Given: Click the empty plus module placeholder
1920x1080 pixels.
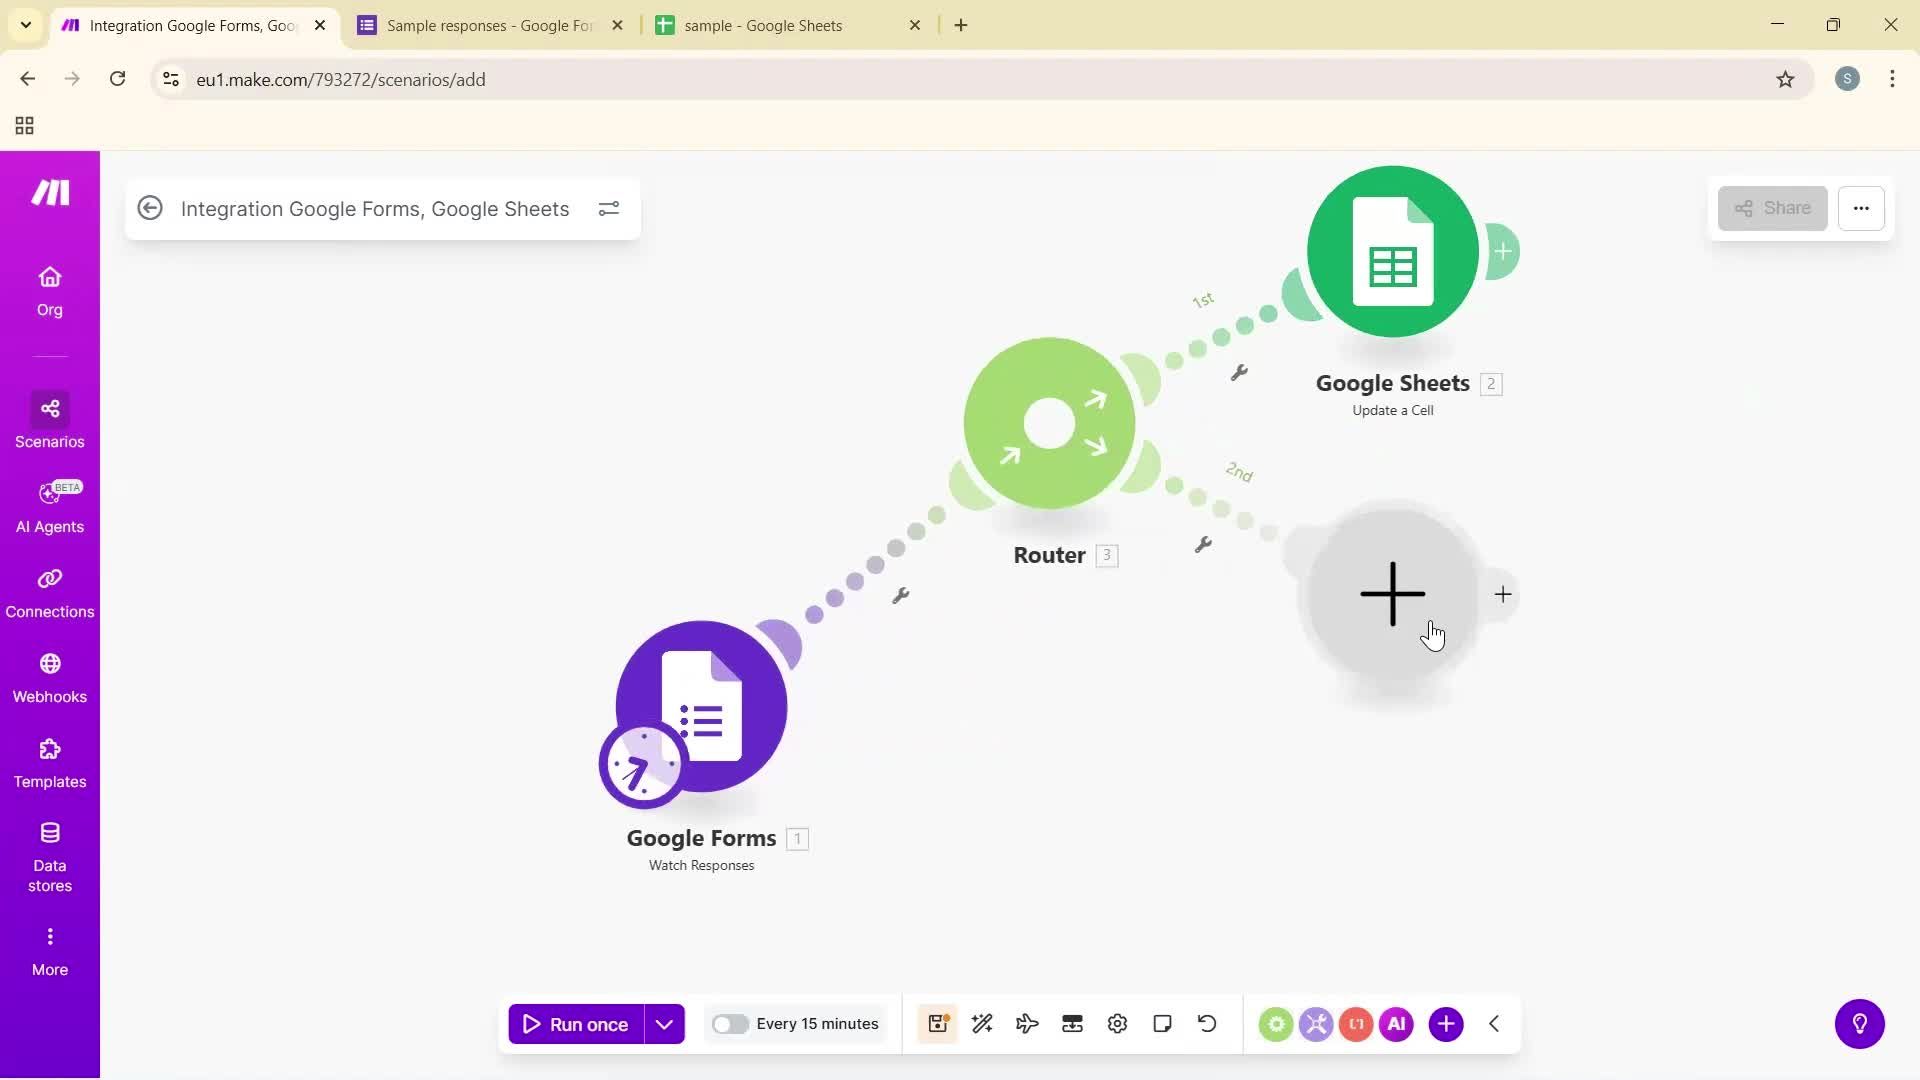Looking at the screenshot, I should pos(1392,594).
